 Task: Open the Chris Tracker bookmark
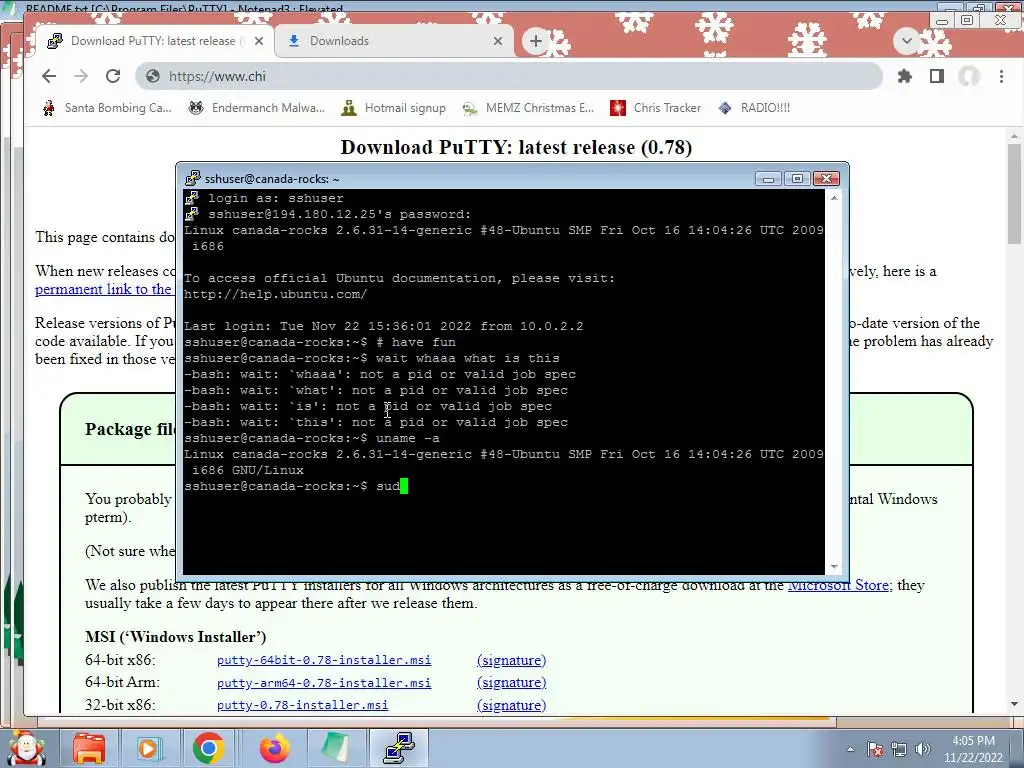point(656,108)
